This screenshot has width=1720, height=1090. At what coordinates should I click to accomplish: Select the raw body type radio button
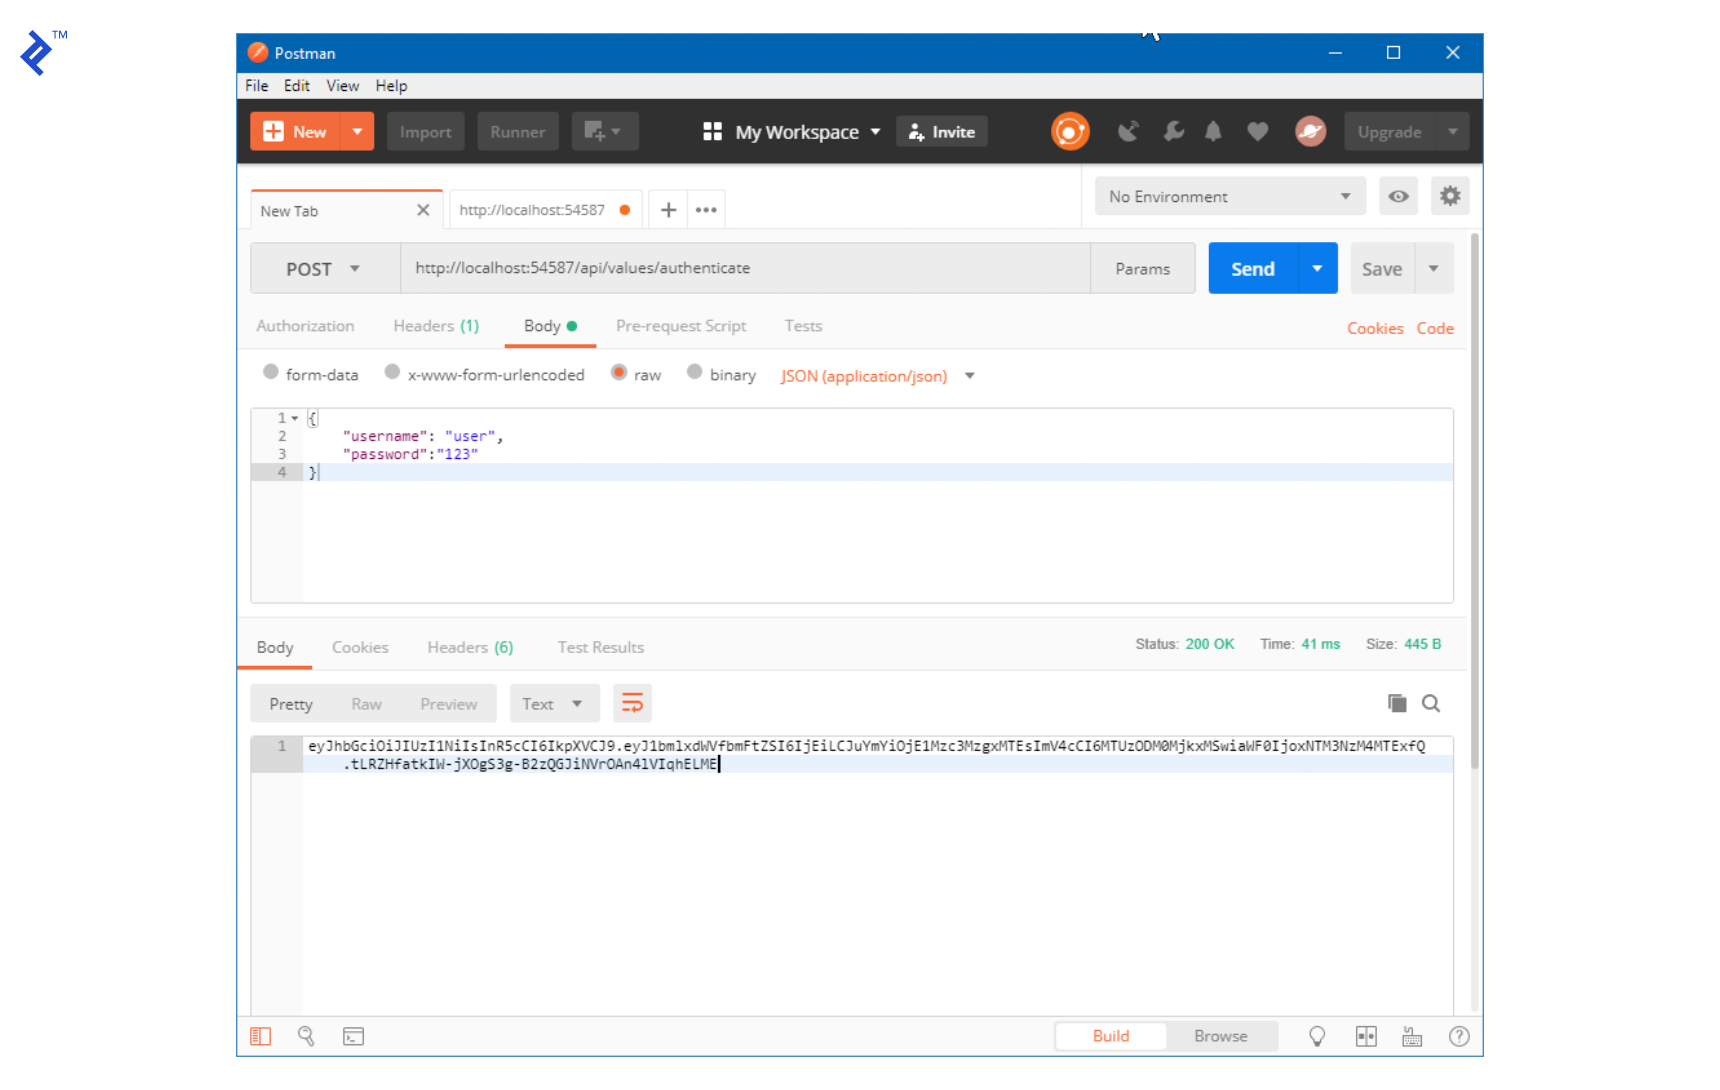point(620,373)
